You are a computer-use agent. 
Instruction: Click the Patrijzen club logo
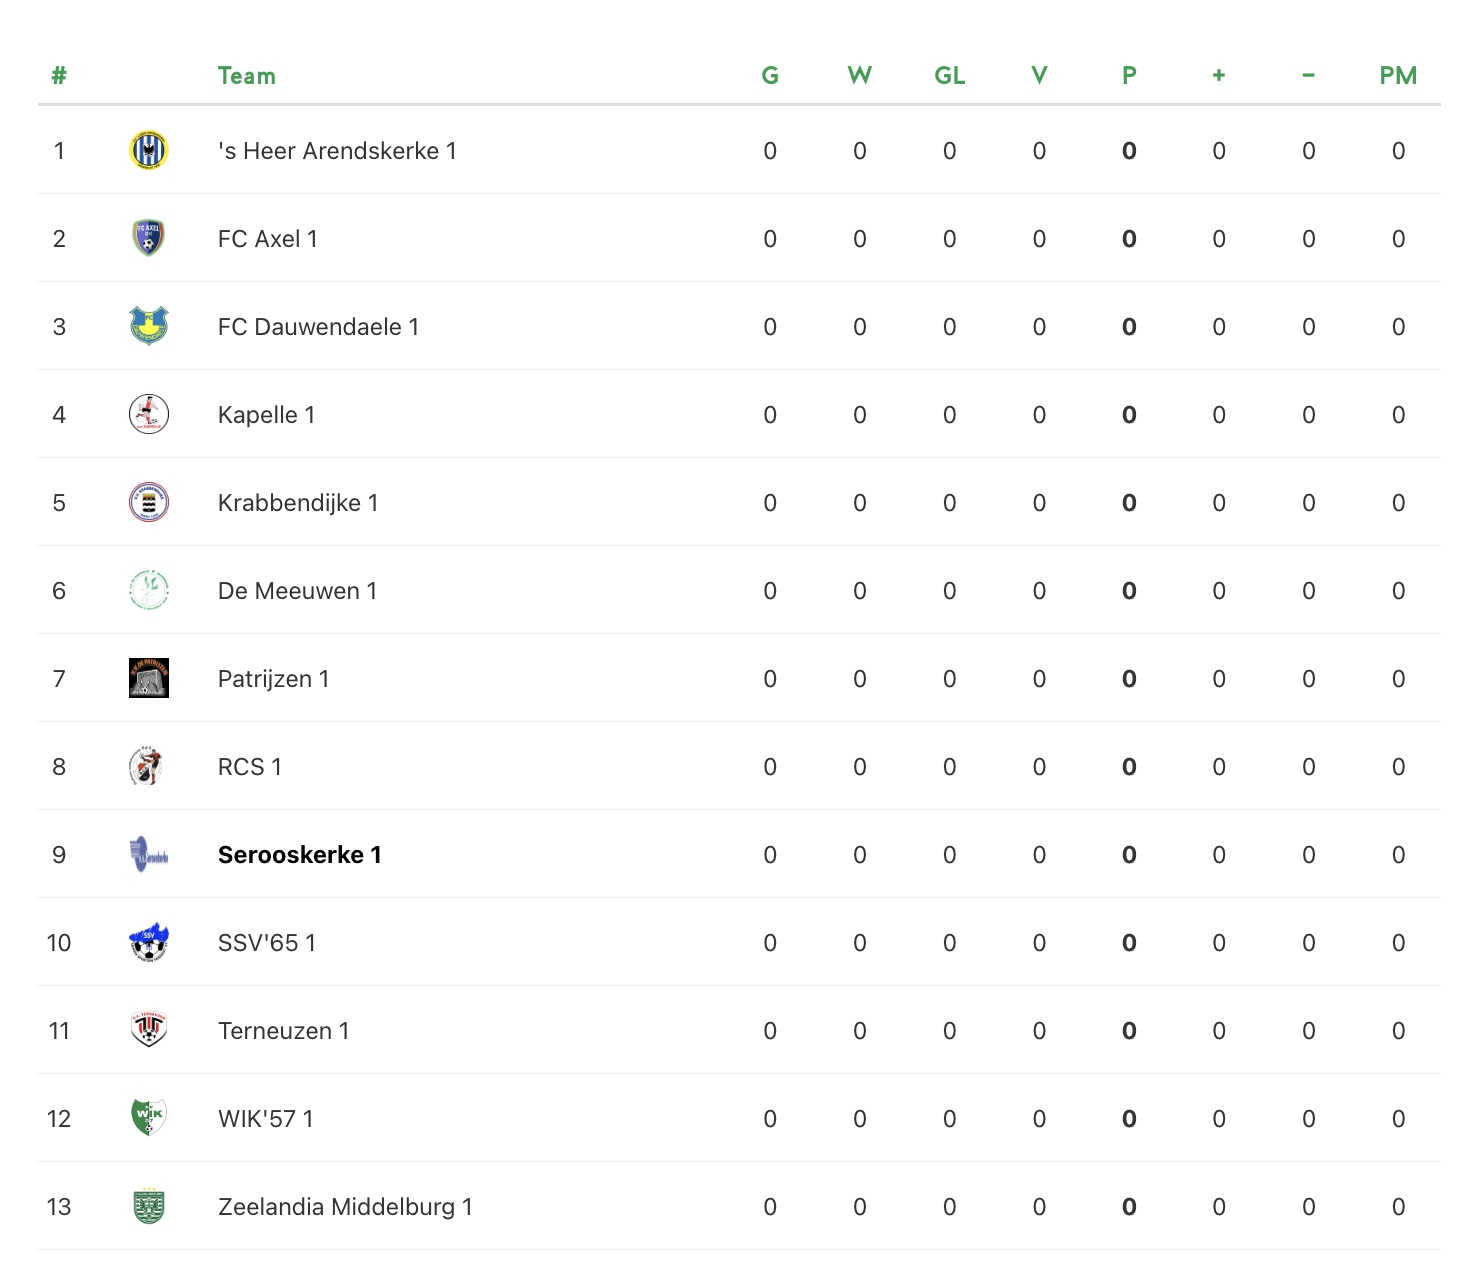click(x=149, y=679)
